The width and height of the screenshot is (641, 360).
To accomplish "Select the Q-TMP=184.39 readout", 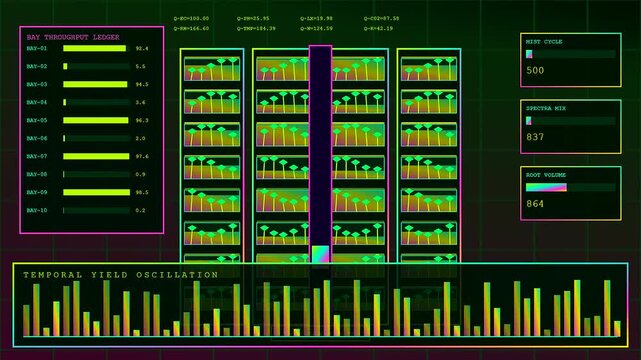I will pos(256,29).
